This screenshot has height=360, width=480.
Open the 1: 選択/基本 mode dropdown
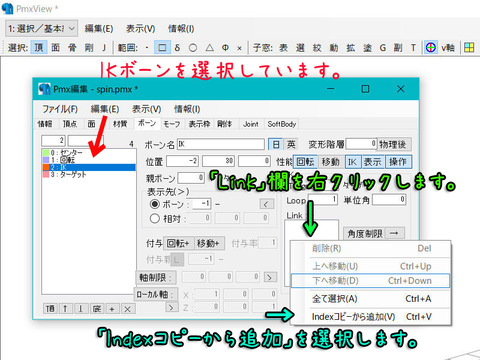tap(41, 29)
